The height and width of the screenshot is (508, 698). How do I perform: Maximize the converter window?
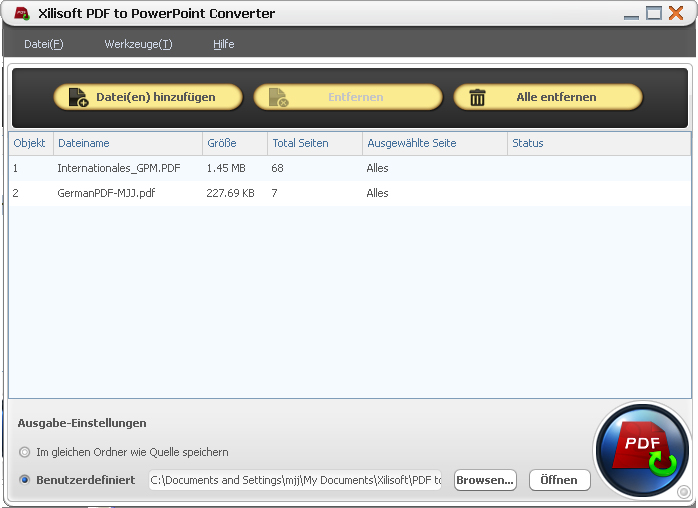tap(654, 13)
